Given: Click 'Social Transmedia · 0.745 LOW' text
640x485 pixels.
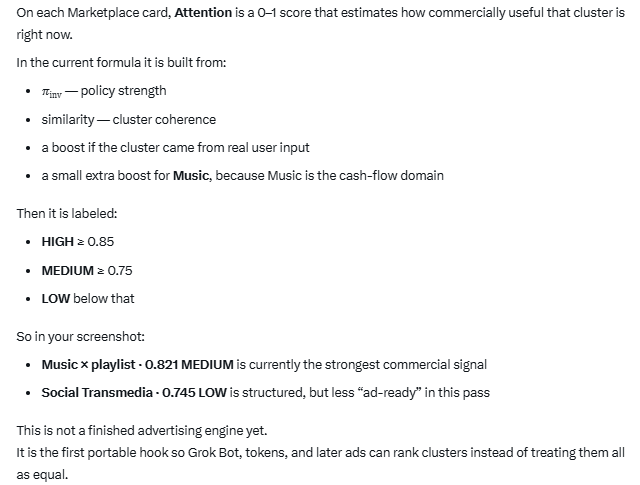Looking at the screenshot, I should pyautogui.click(x=134, y=393).
